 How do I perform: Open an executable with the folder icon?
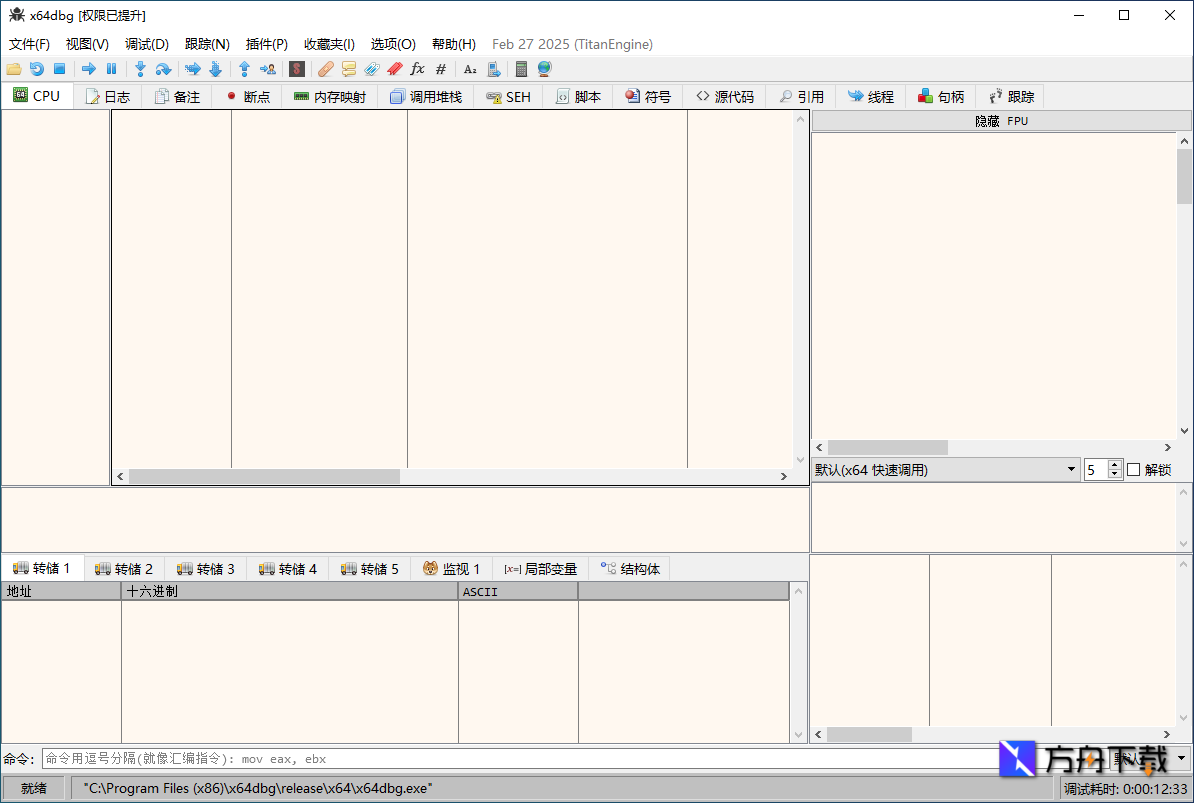13,69
